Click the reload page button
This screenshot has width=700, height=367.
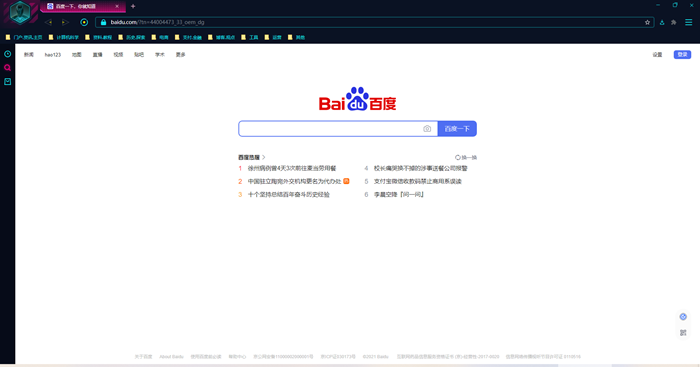(84, 22)
